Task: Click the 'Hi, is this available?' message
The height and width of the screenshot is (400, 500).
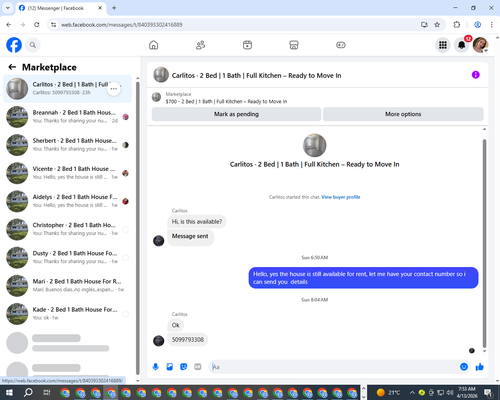Action: (x=197, y=222)
